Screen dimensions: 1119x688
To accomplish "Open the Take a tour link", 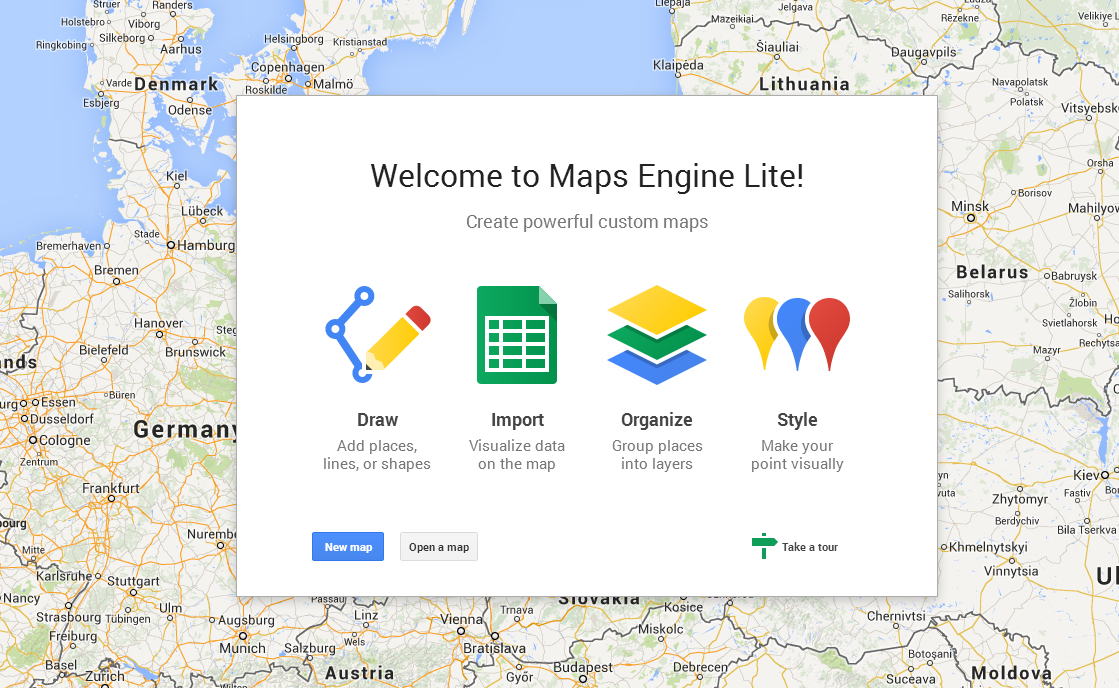I will pyautogui.click(x=809, y=547).
